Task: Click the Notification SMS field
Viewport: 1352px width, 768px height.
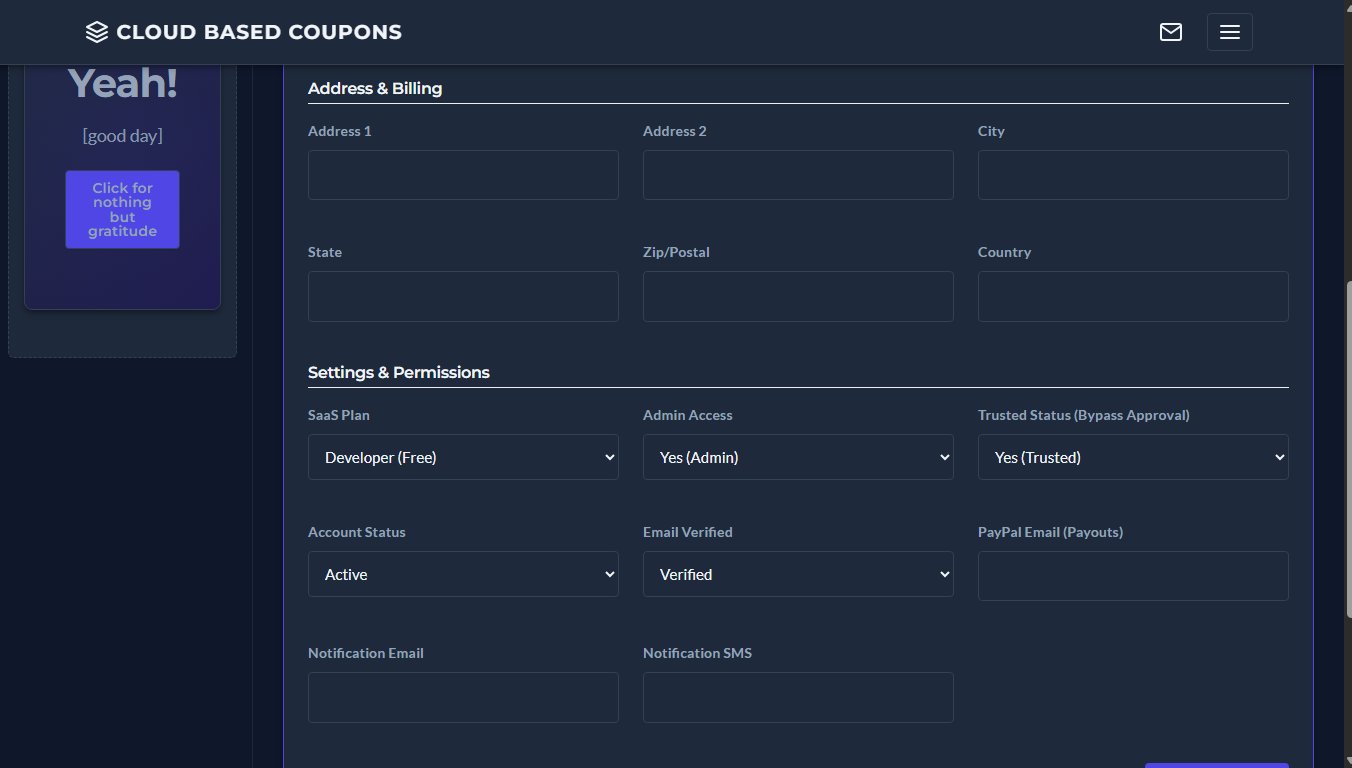Action: 797,697
